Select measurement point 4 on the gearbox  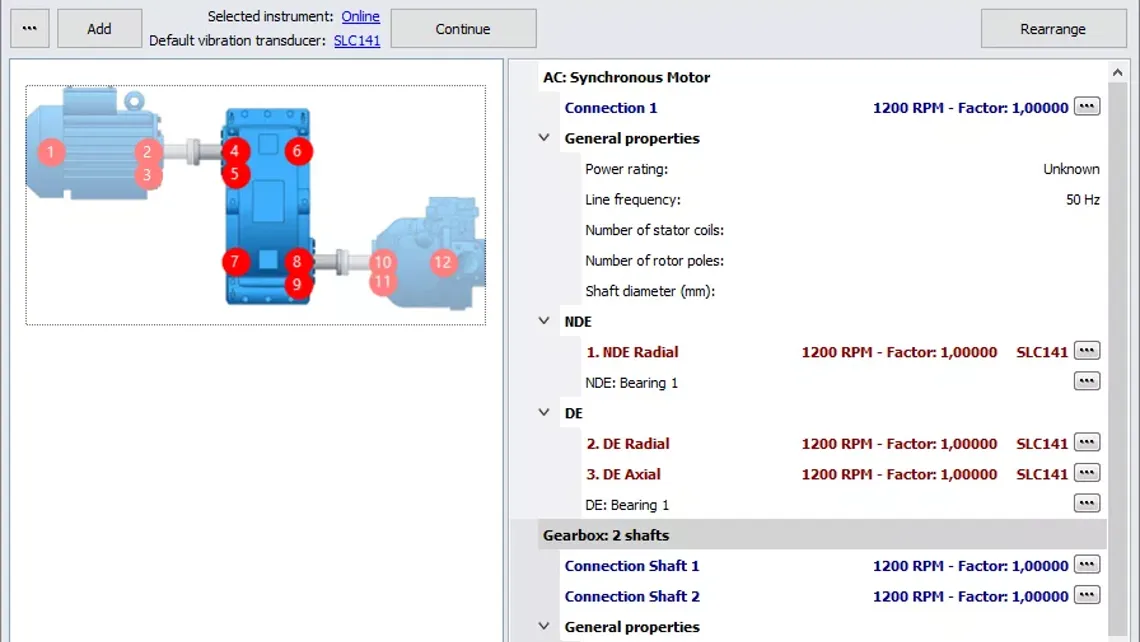coord(235,152)
